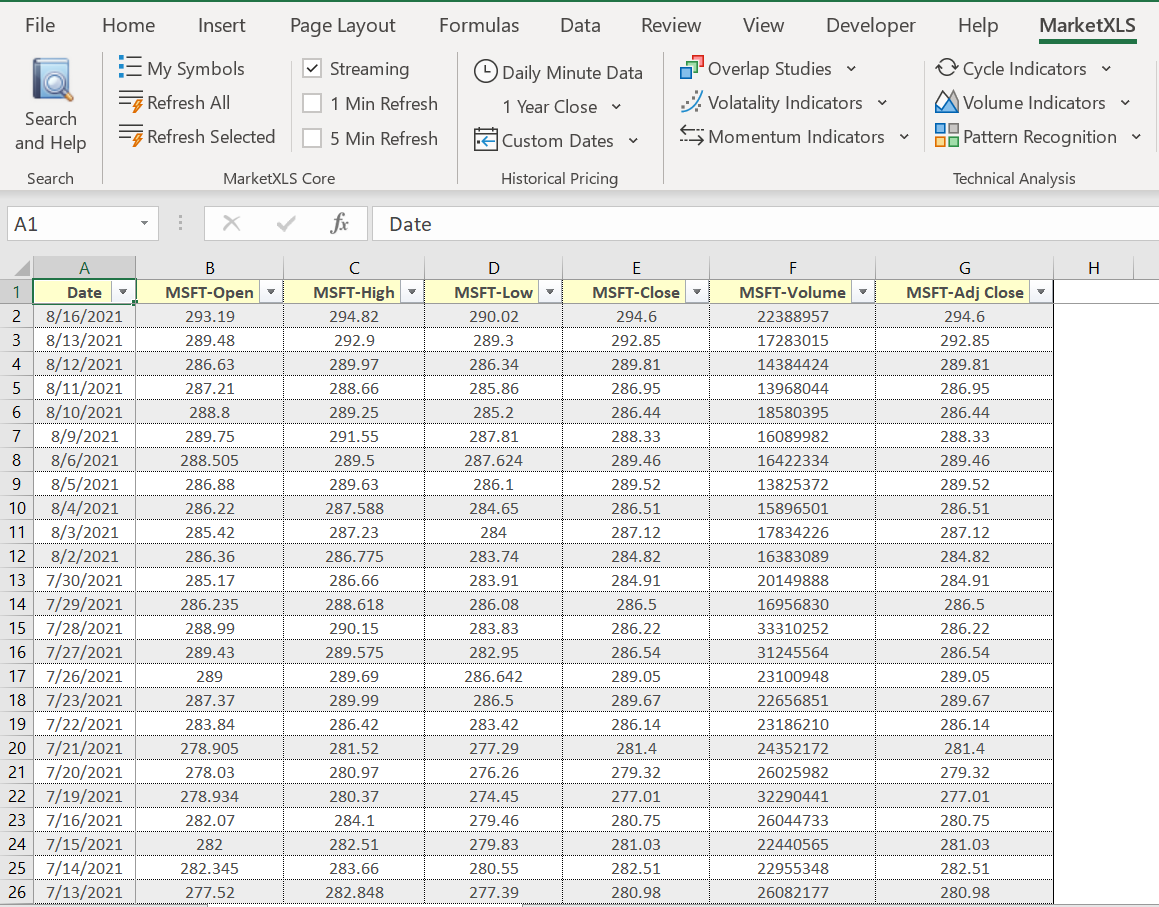Click the Select All corner triangle
Viewport: 1159px width, 907px height.
point(21,268)
